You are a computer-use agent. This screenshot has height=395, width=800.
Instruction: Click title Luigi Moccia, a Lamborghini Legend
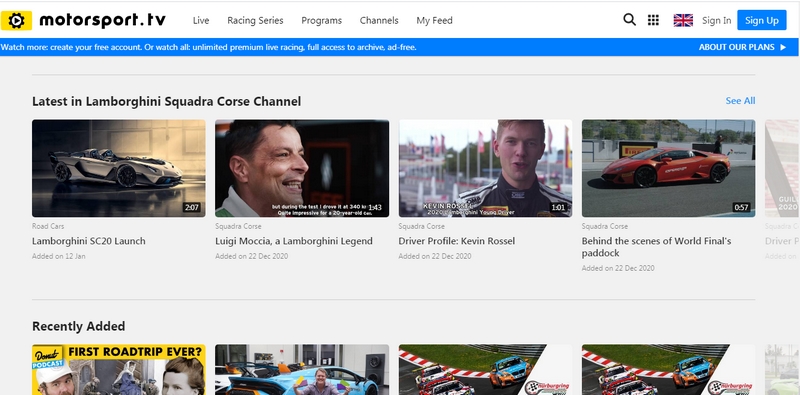[x=294, y=241]
